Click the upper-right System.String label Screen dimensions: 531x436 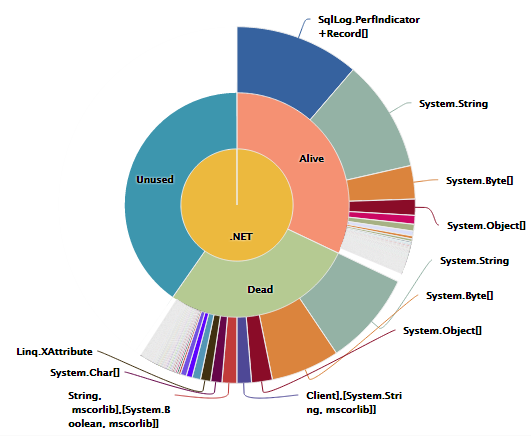click(453, 104)
